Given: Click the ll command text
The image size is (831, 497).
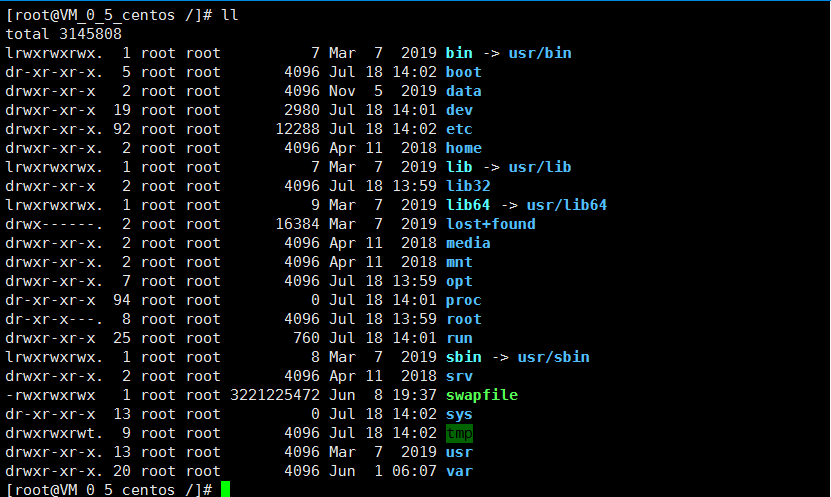Looking at the screenshot, I should 229,15.
